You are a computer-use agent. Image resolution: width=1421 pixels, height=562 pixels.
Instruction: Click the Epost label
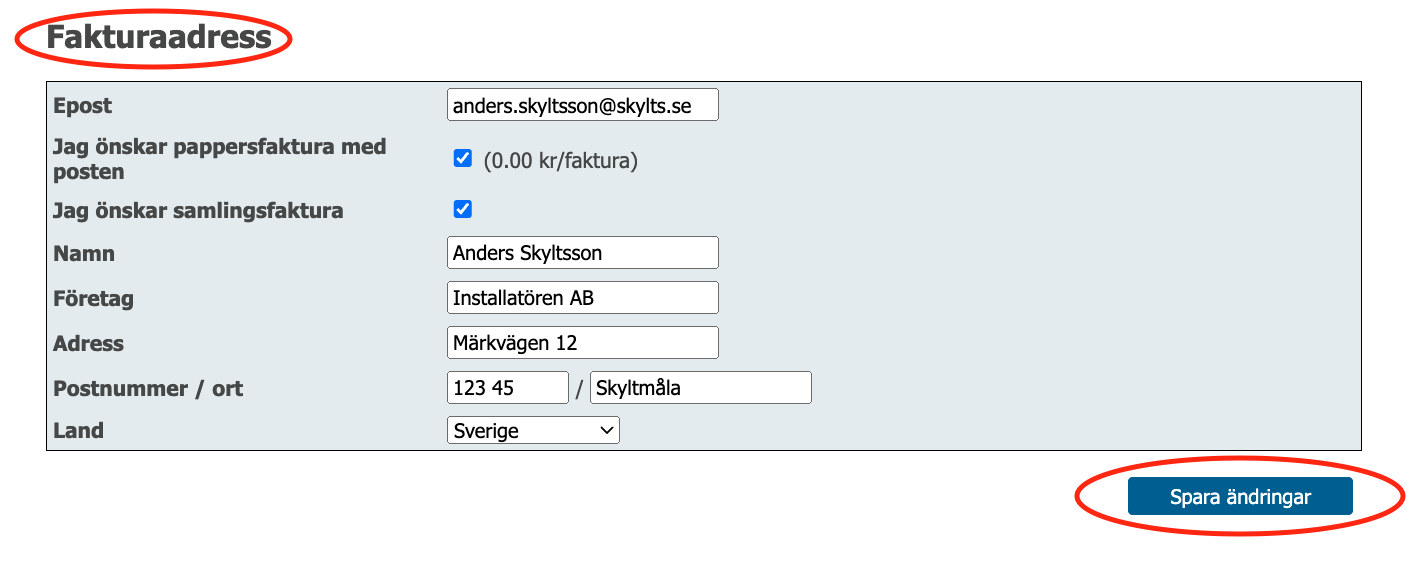click(x=83, y=106)
